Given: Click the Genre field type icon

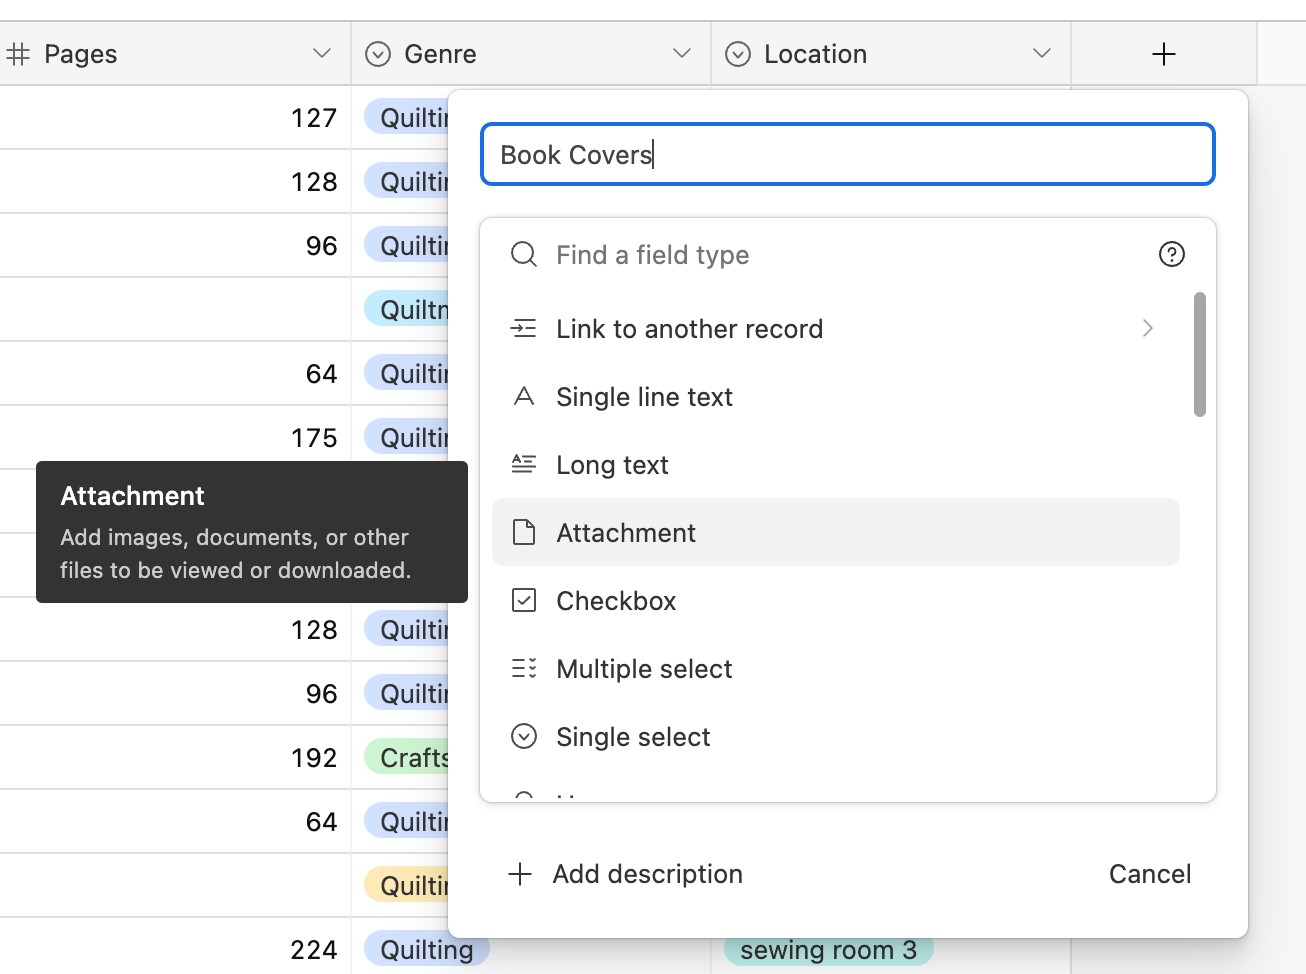Looking at the screenshot, I should tap(378, 54).
